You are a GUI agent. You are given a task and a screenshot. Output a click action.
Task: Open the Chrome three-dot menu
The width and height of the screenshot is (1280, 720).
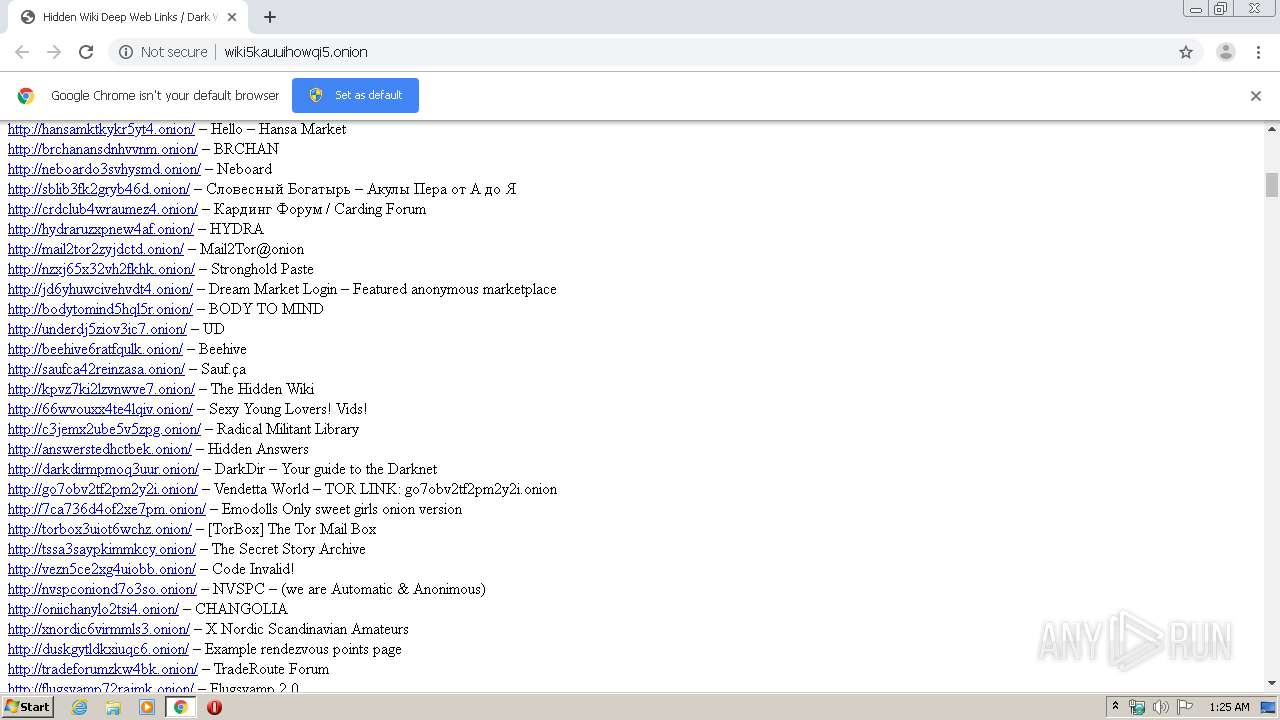[x=1259, y=52]
